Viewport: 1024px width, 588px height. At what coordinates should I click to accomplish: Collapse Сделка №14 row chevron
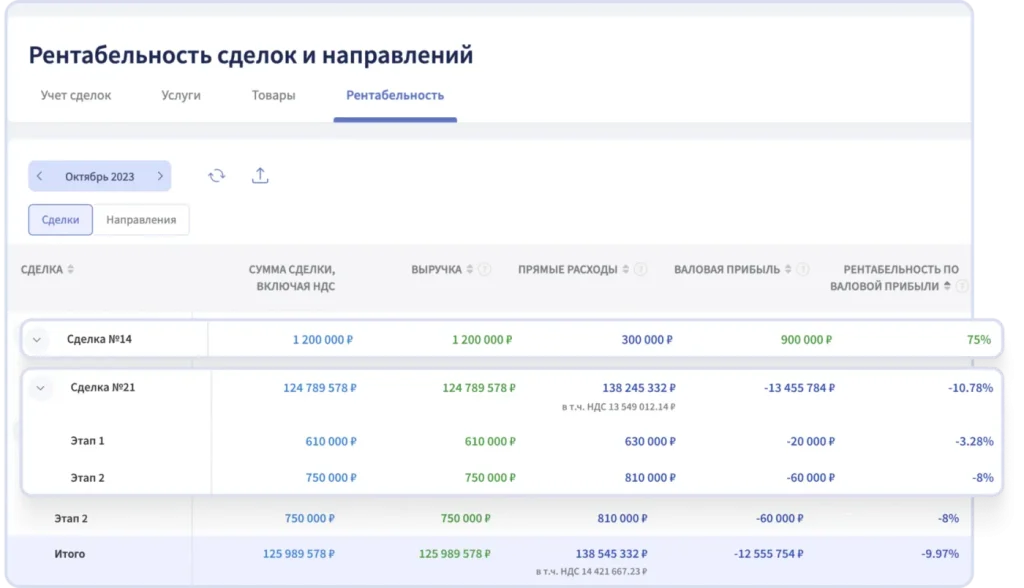(x=37, y=340)
